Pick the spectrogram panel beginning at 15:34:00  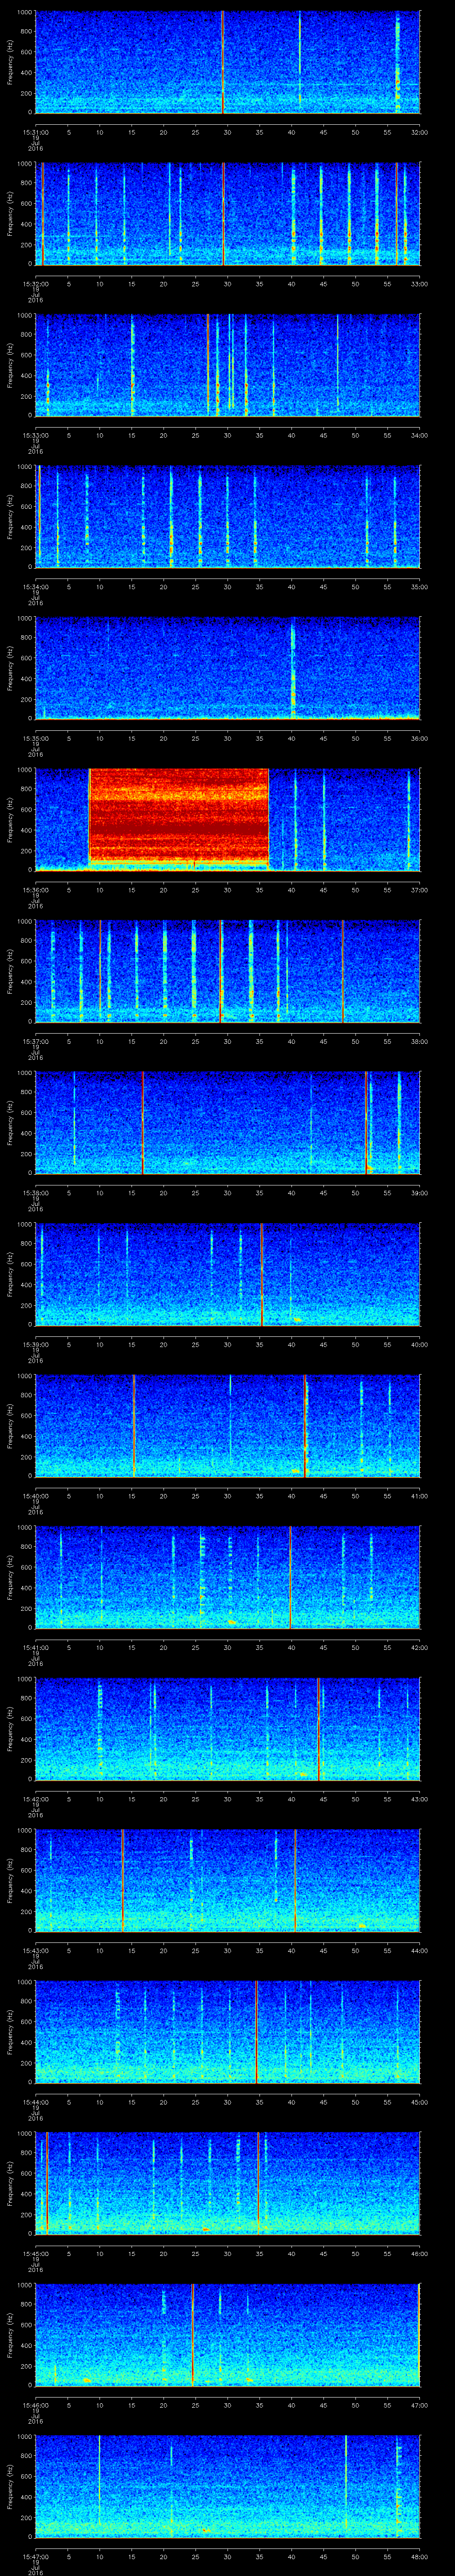(228, 517)
